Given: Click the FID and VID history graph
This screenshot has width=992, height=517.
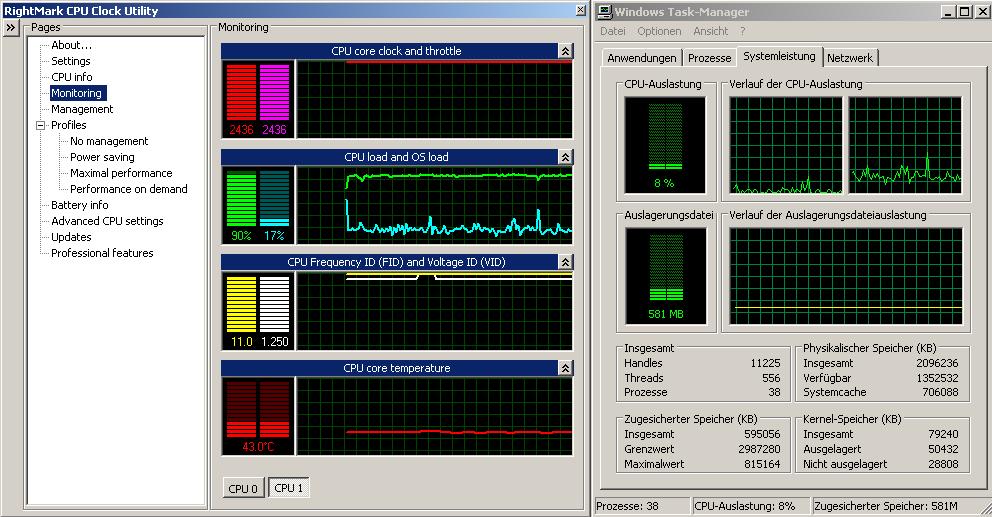Looking at the screenshot, I should point(435,311).
